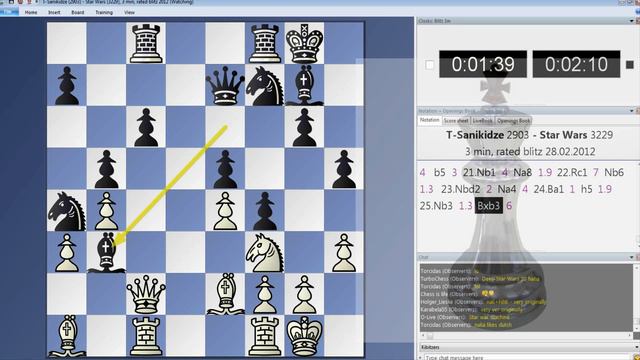640x360 pixels.
Task: Select the black bishop on g7
Action: click(304, 86)
